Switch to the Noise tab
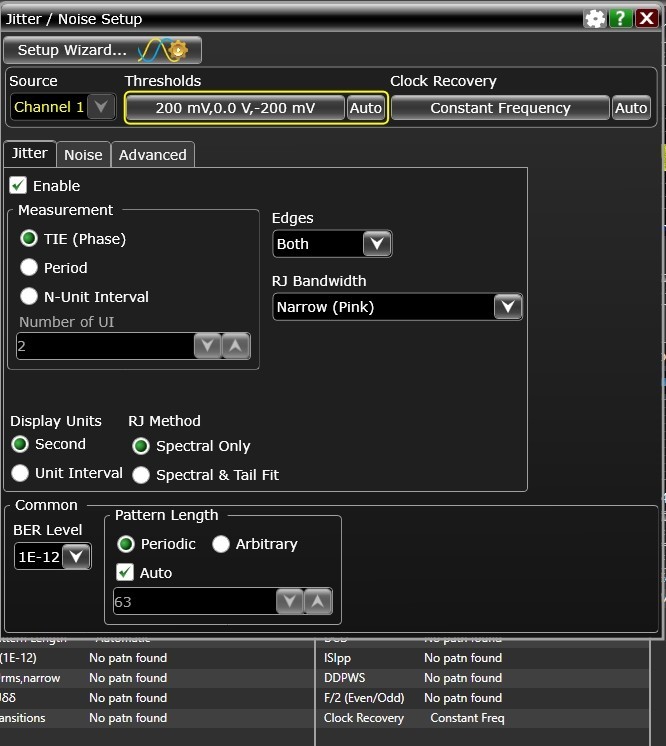Viewport: 666px width, 746px height. click(x=83, y=155)
